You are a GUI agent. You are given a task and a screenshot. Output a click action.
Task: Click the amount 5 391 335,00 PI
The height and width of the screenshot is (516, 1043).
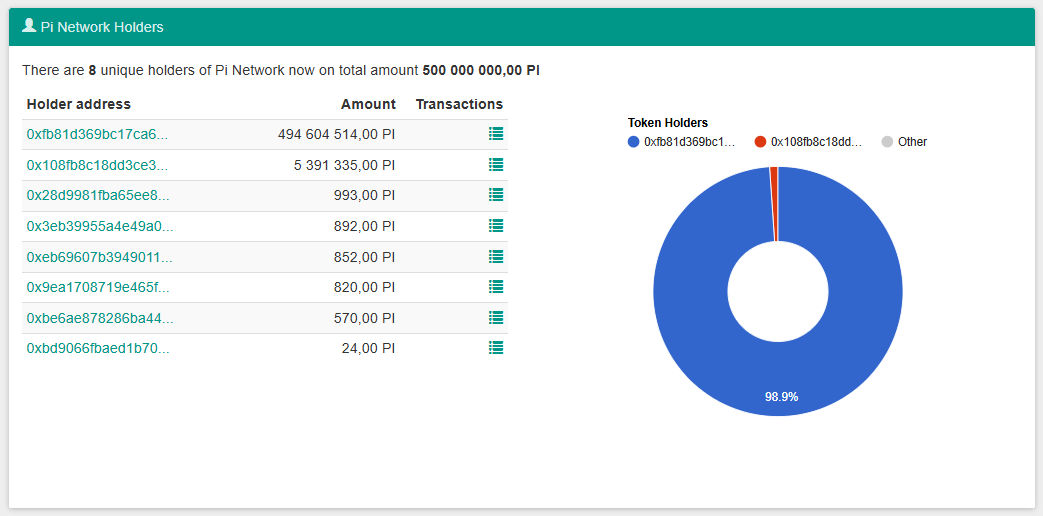pyautogui.click(x=345, y=165)
